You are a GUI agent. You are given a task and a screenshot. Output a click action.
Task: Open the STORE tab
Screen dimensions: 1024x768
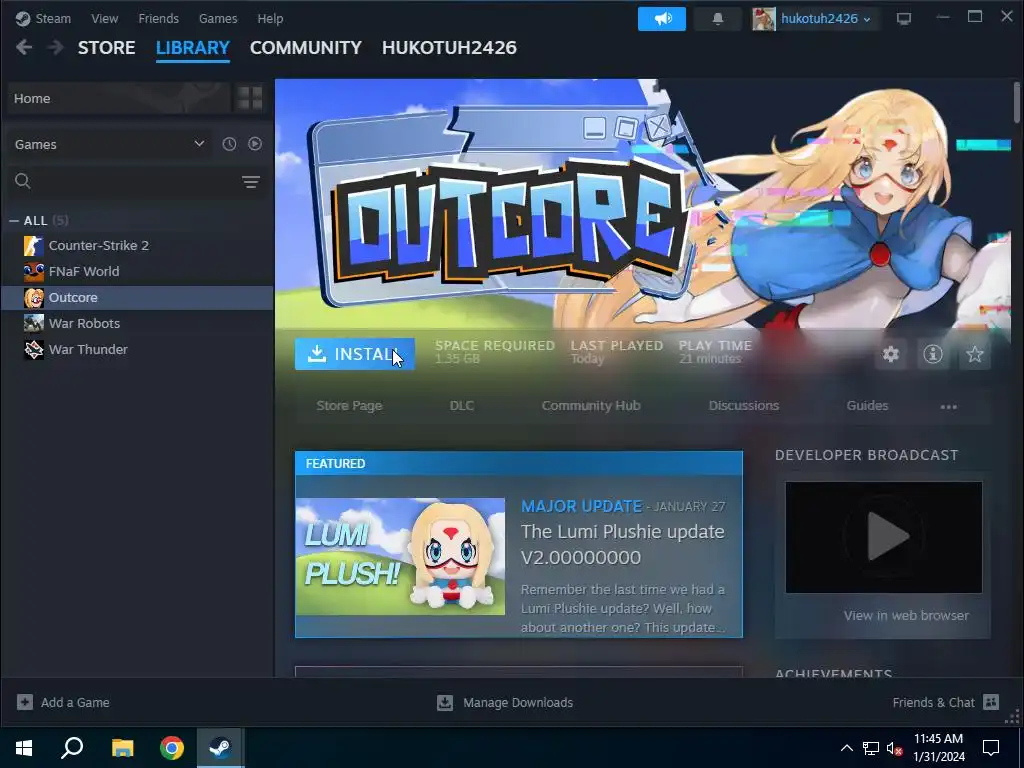click(x=106, y=48)
